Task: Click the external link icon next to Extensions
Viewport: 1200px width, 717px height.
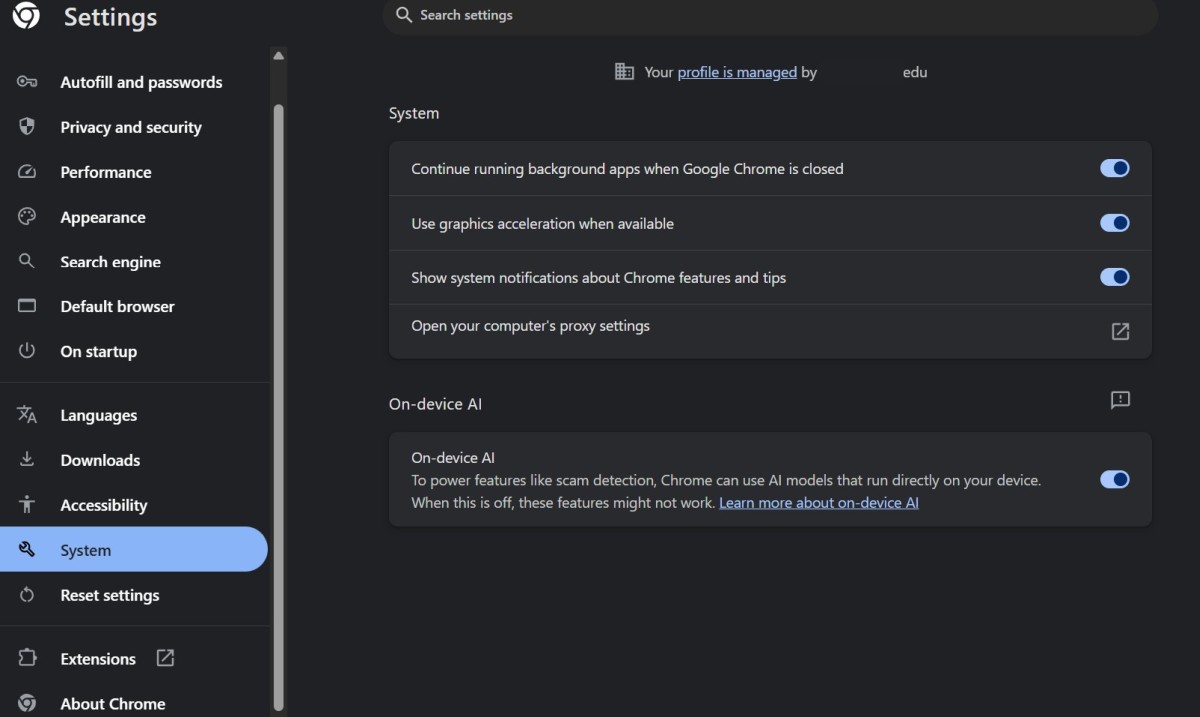Action: 165,658
